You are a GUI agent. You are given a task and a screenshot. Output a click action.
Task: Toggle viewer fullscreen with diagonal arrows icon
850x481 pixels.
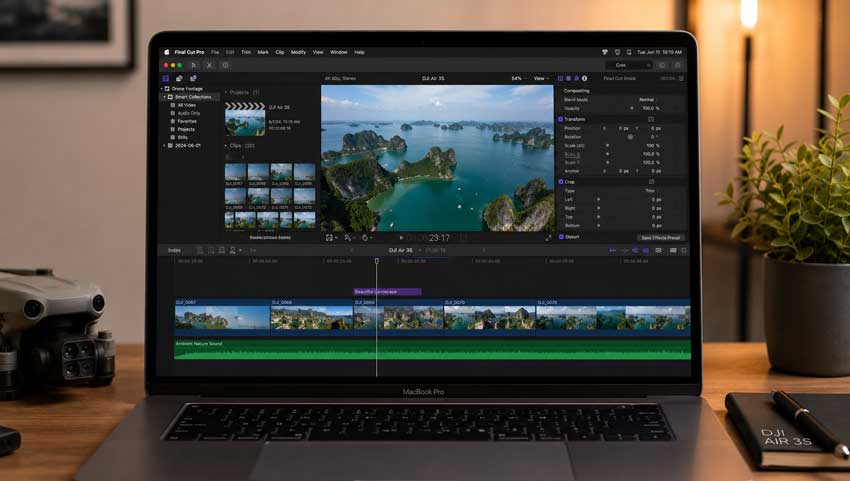pyautogui.click(x=548, y=238)
